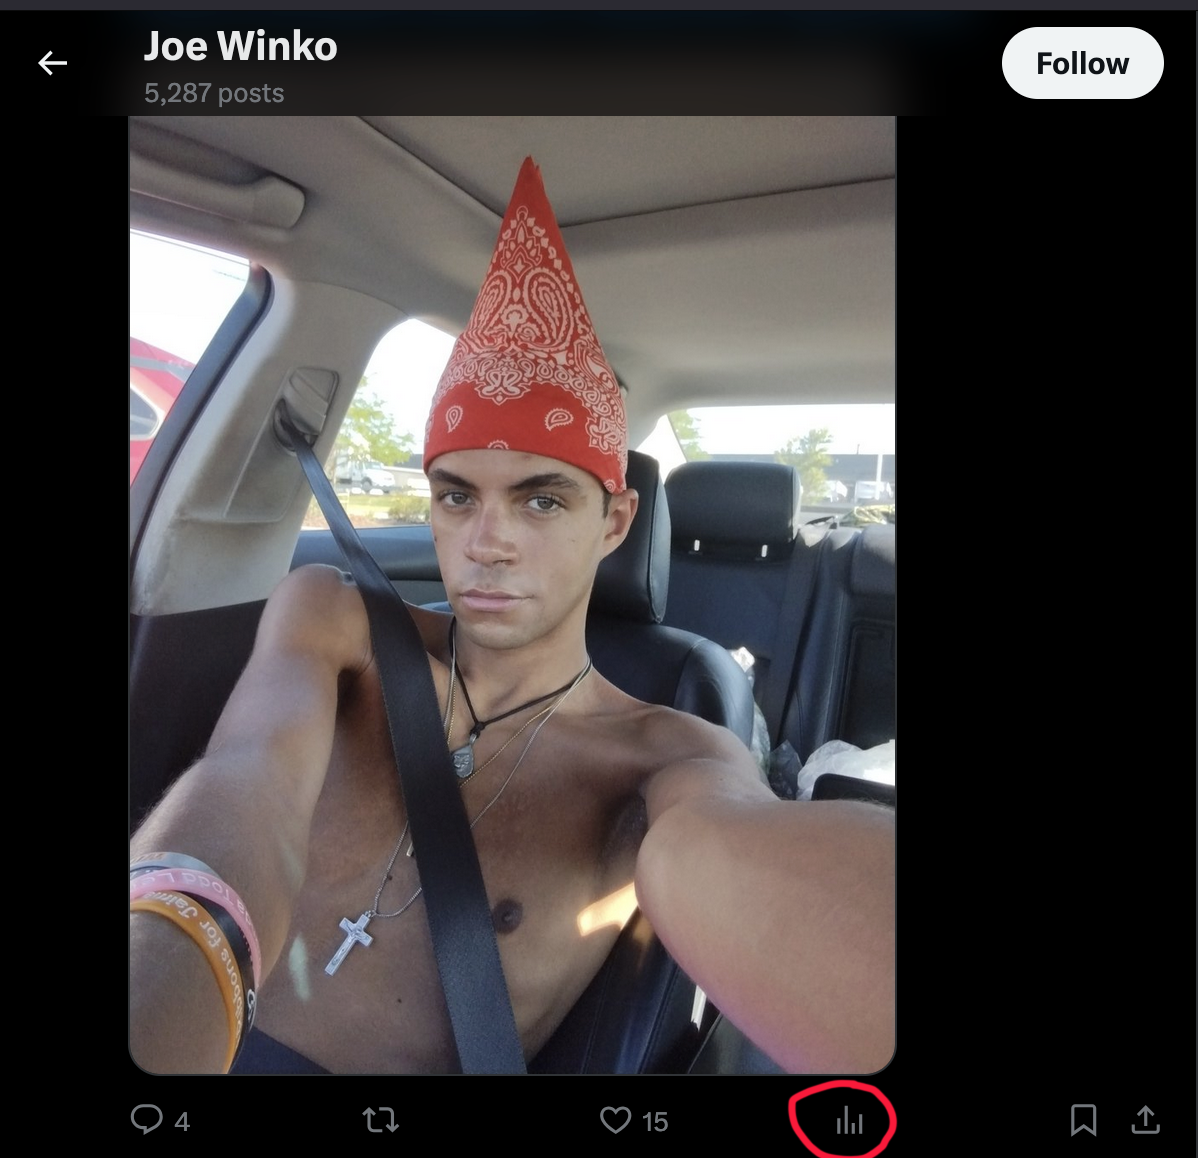Open the reply speech bubble icon
1198x1158 pixels.
146,1119
